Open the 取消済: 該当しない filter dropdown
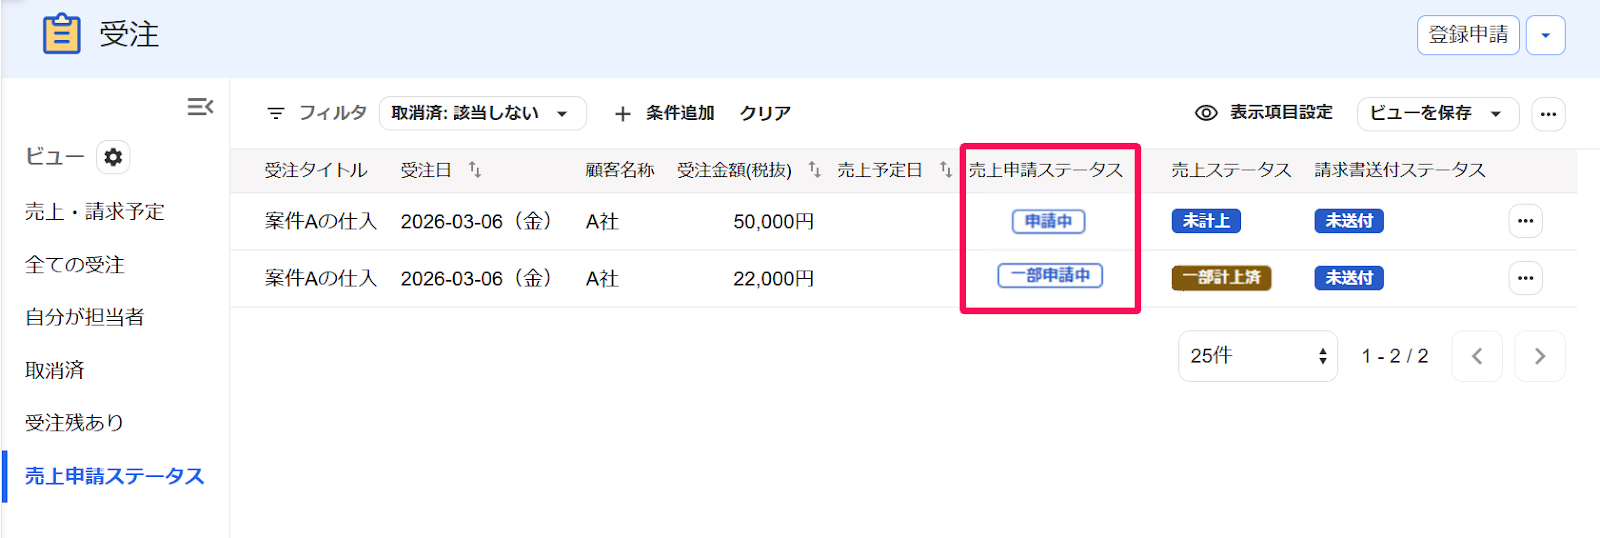The image size is (1600, 538). pyautogui.click(x=482, y=113)
